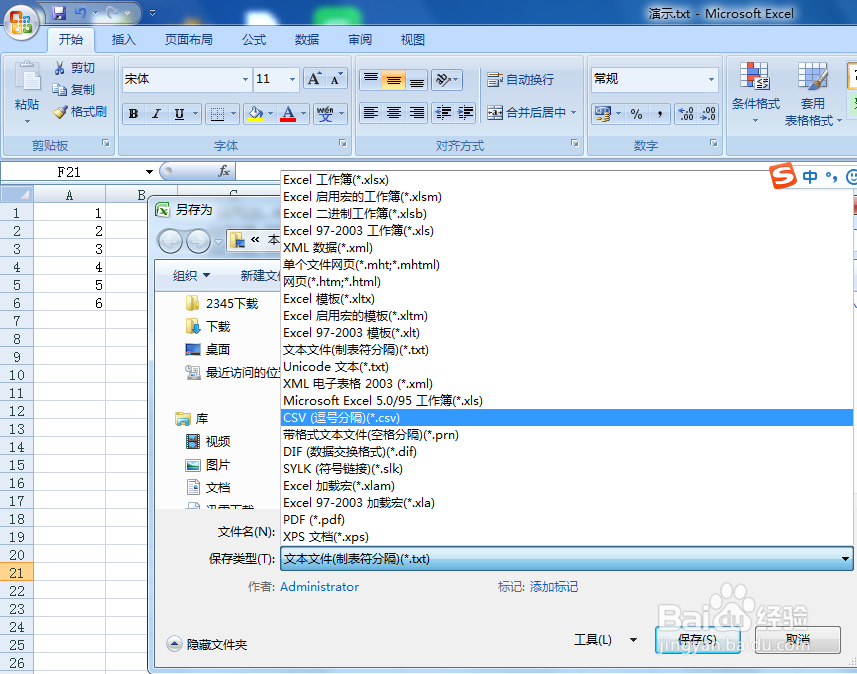This screenshot has width=857, height=674.
Task: Open Conditional Formatting (条件格式)
Action: pos(755,92)
